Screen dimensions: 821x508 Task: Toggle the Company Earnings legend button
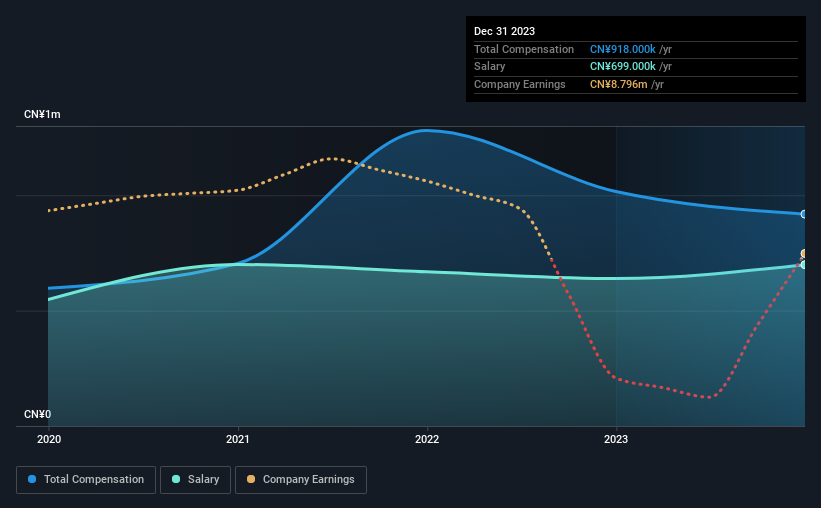pyautogui.click(x=301, y=479)
